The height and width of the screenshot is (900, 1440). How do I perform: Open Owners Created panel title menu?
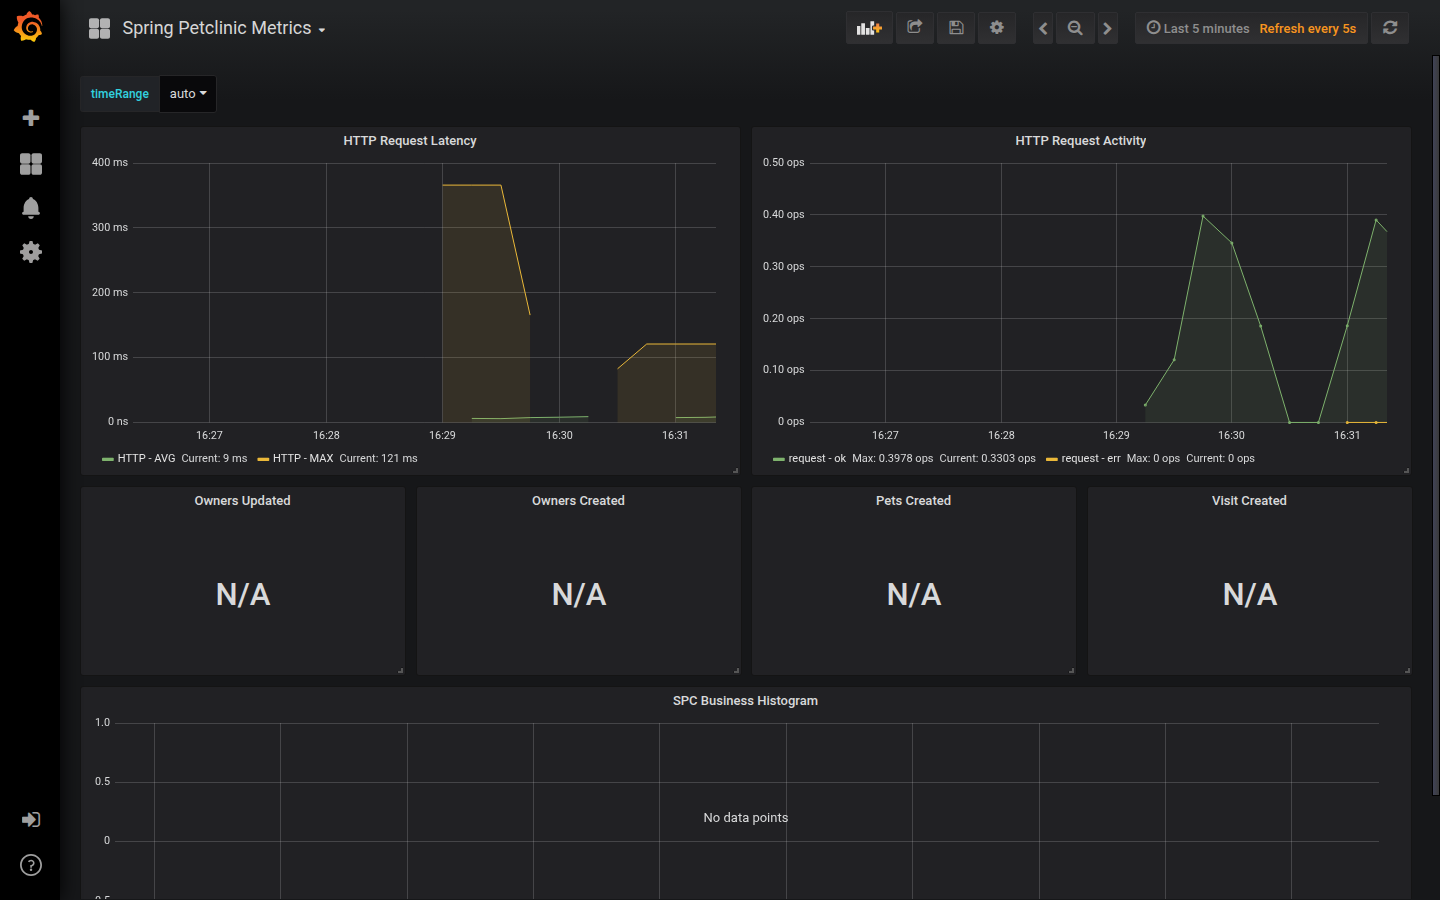click(578, 501)
